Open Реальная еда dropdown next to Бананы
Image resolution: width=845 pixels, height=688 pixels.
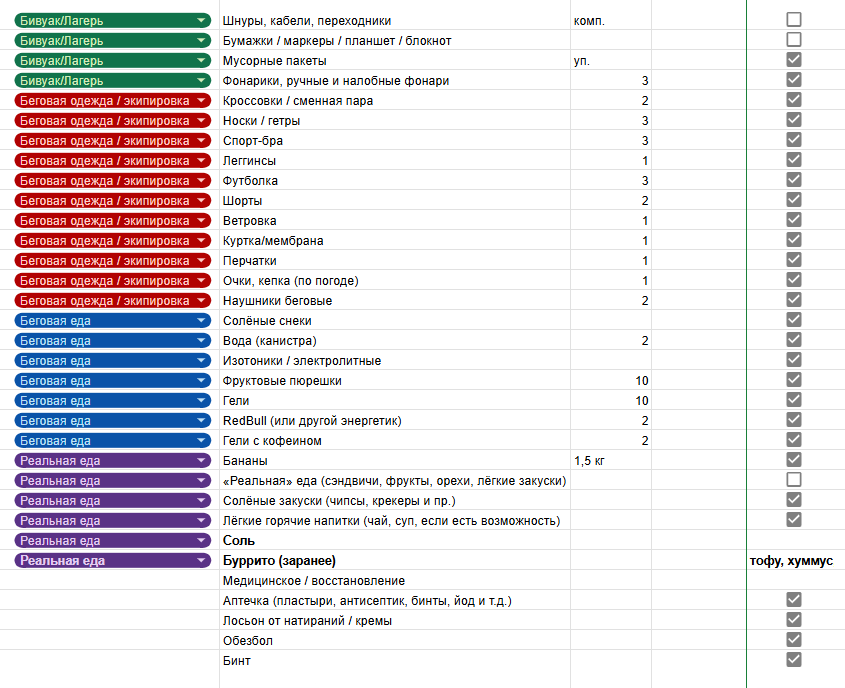[x=202, y=461]
